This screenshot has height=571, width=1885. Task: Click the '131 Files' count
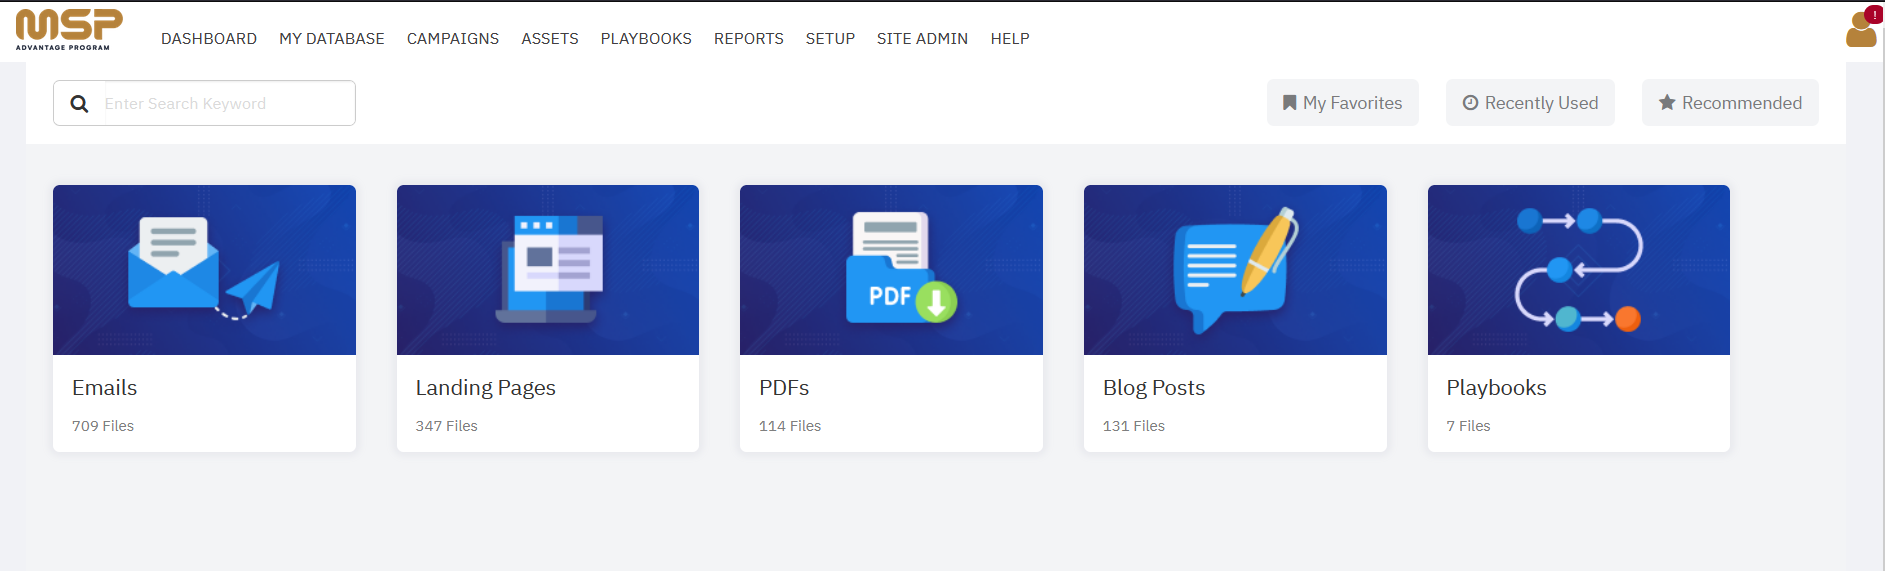[x=1134, y=426]
